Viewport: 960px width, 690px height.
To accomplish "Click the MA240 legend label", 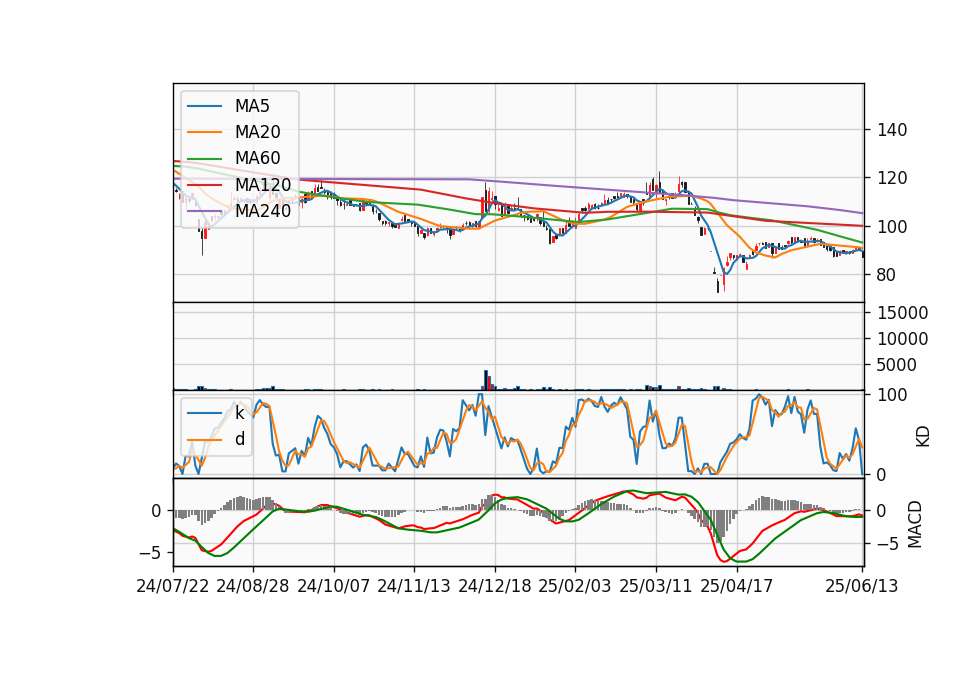I will coord(263,211).
